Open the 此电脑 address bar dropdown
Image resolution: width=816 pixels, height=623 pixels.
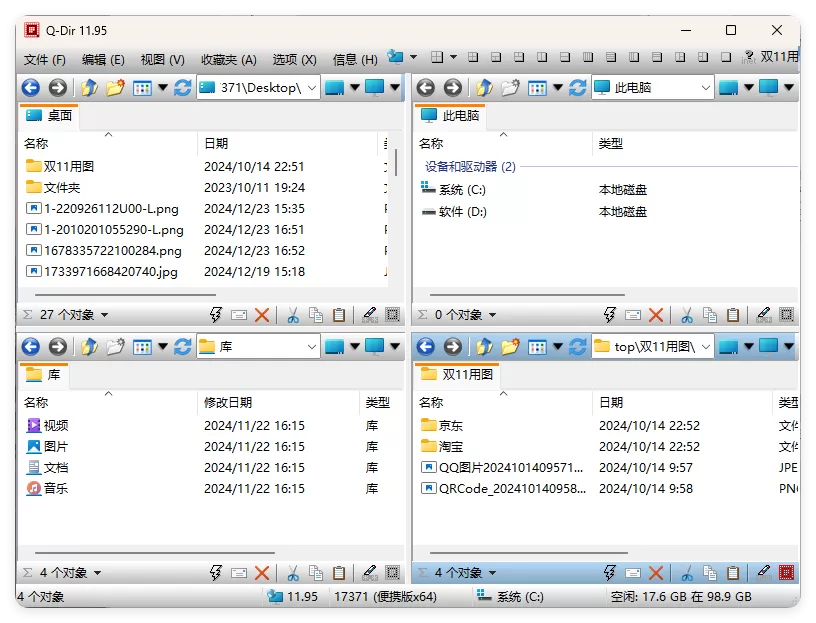707,87
